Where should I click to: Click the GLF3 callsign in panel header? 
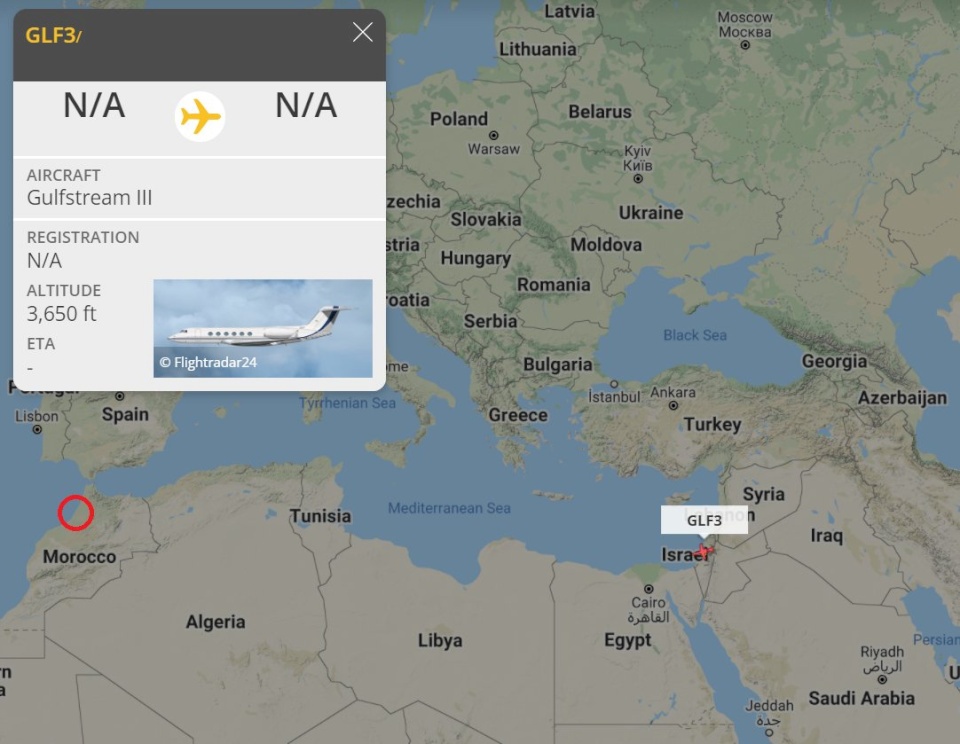[x=50, y=36]
